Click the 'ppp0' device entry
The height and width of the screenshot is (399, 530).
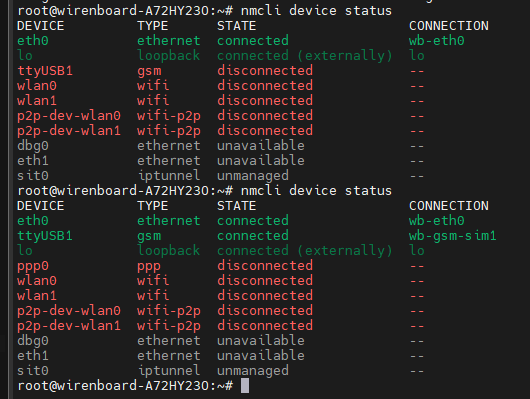point(33,266)
